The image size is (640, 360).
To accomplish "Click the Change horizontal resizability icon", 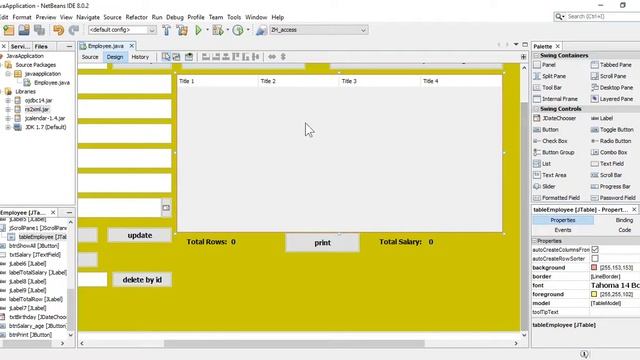I will pyautogui.click(x=272, y=57).
